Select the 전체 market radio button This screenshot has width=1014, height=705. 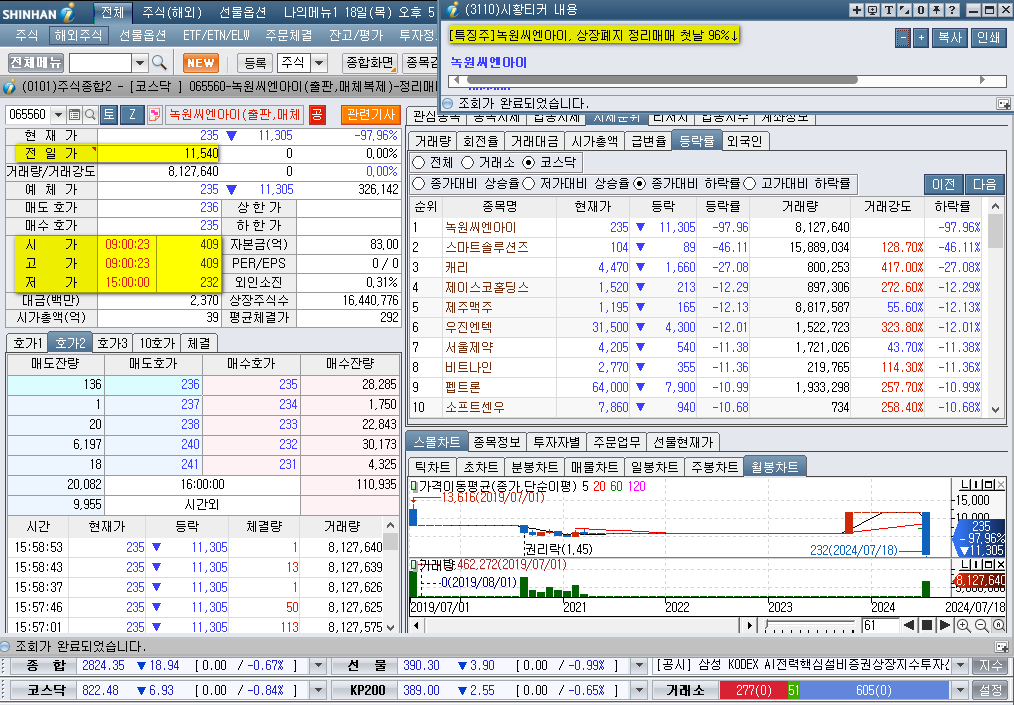(418, 162)
